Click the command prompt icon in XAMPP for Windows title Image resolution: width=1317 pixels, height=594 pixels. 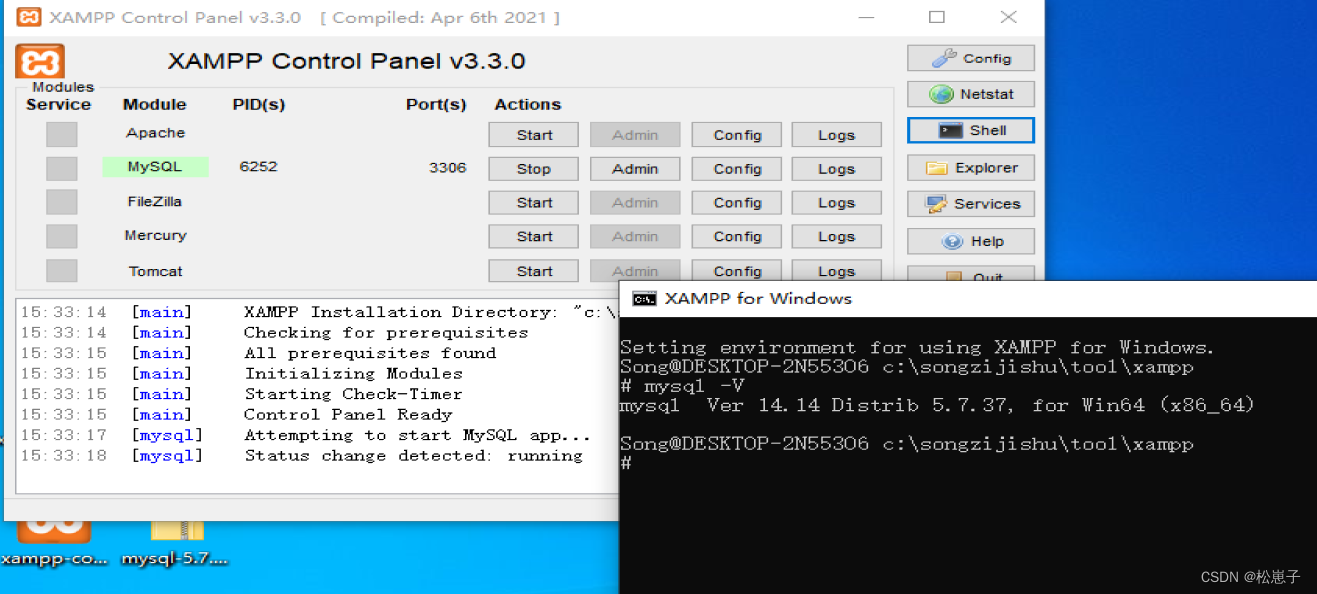(x=644, y=298)
